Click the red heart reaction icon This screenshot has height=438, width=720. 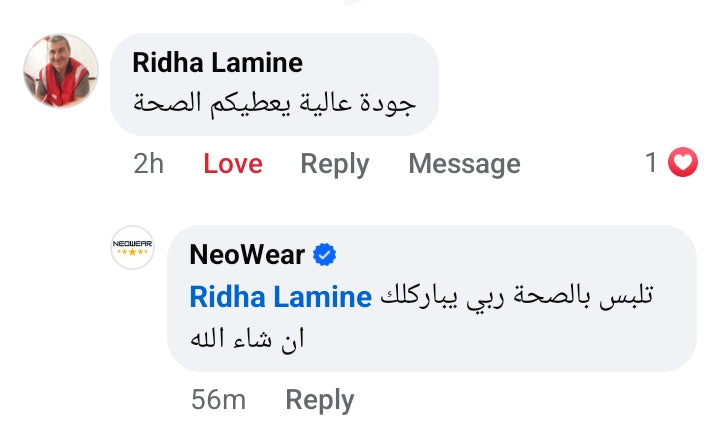point(682,162)
